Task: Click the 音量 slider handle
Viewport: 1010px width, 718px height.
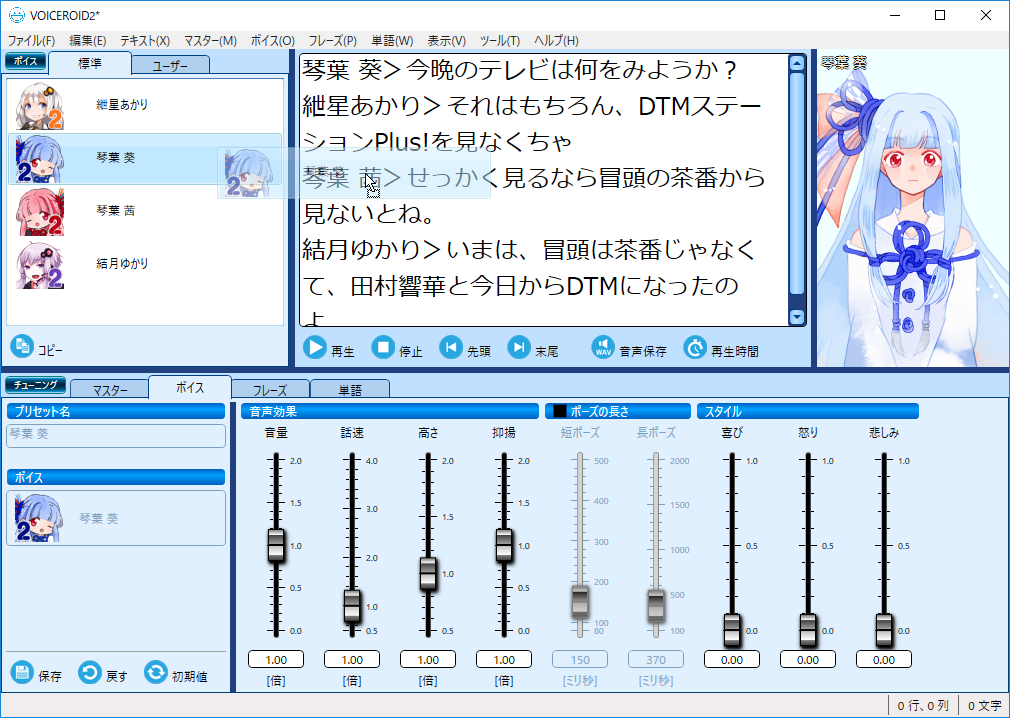Action: pyautogui.click(x=276, y=545)
